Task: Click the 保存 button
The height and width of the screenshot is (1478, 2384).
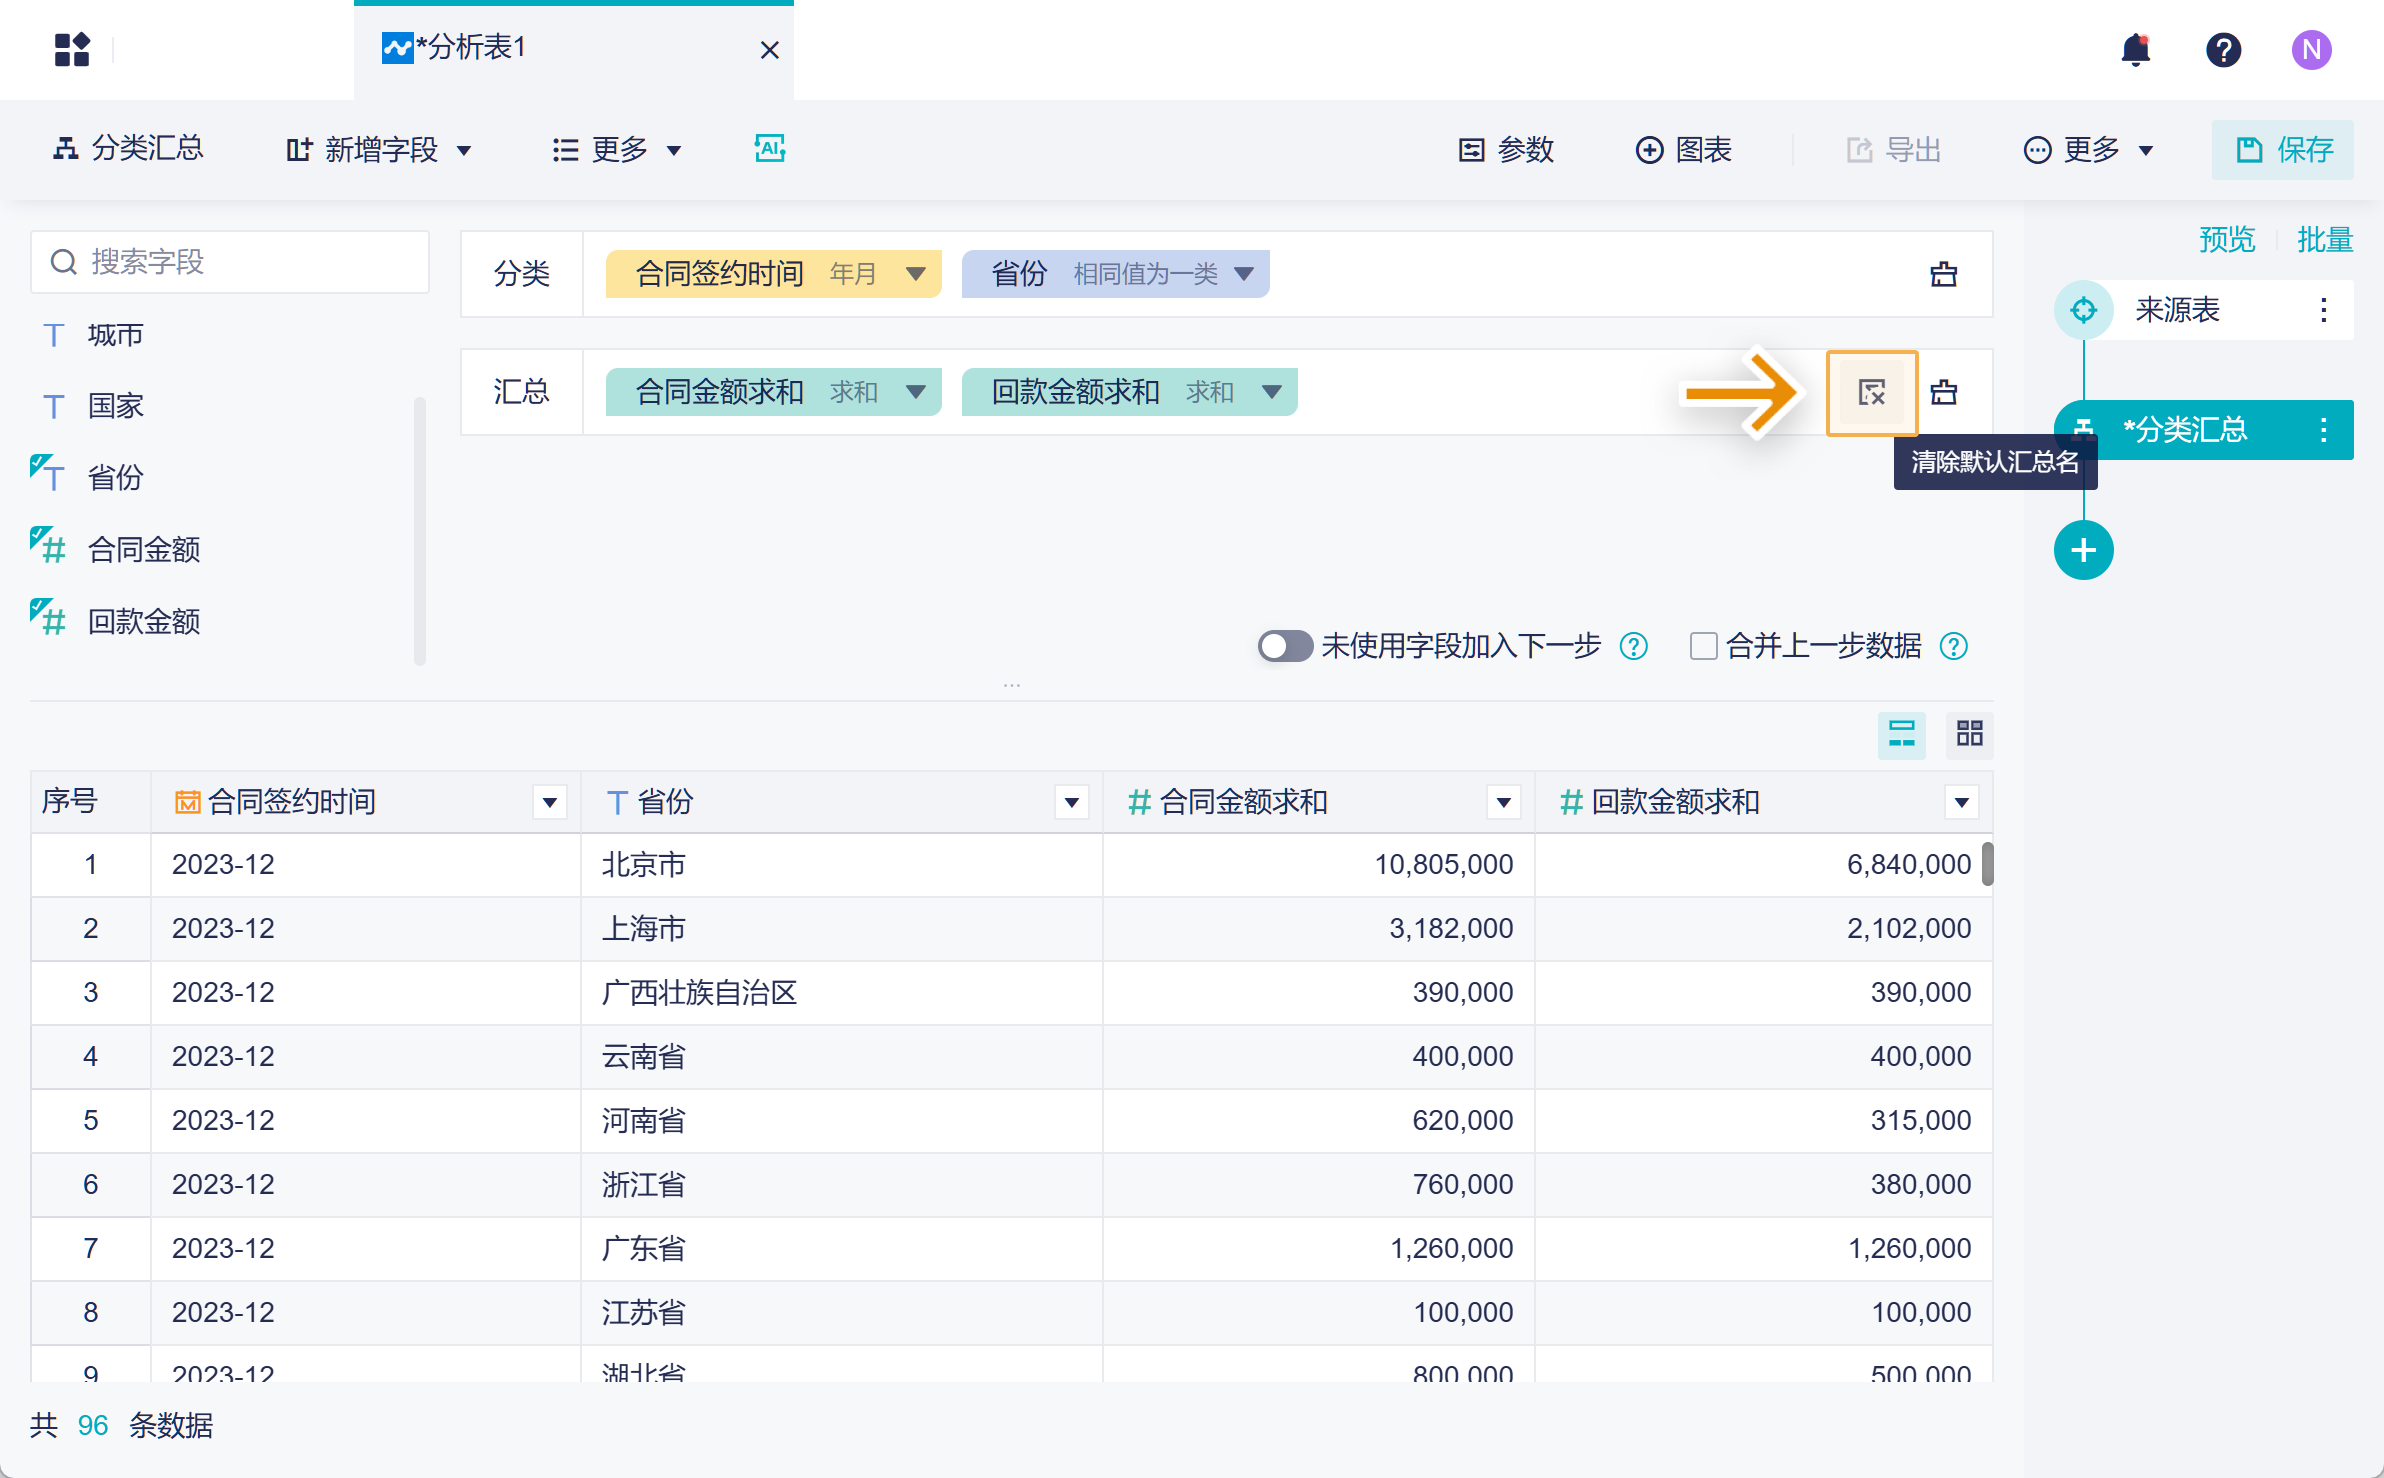Action: pyautogui.click(x=2282, y=150)
